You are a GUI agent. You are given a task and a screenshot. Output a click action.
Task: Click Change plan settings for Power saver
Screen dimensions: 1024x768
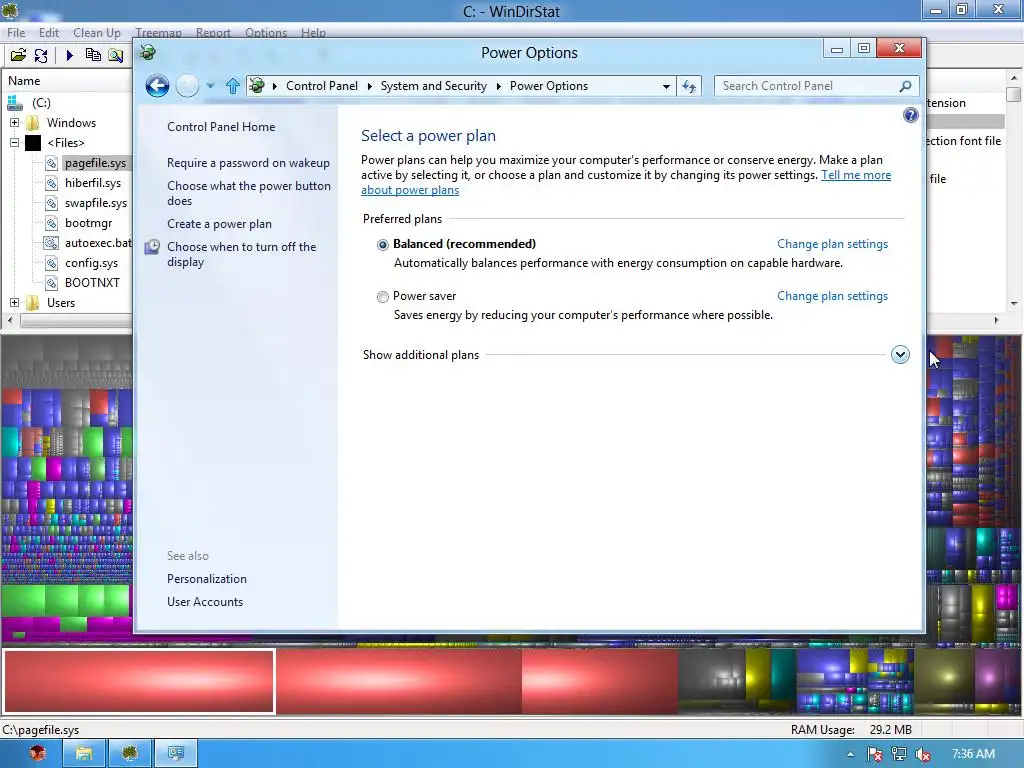pos(833,296)
